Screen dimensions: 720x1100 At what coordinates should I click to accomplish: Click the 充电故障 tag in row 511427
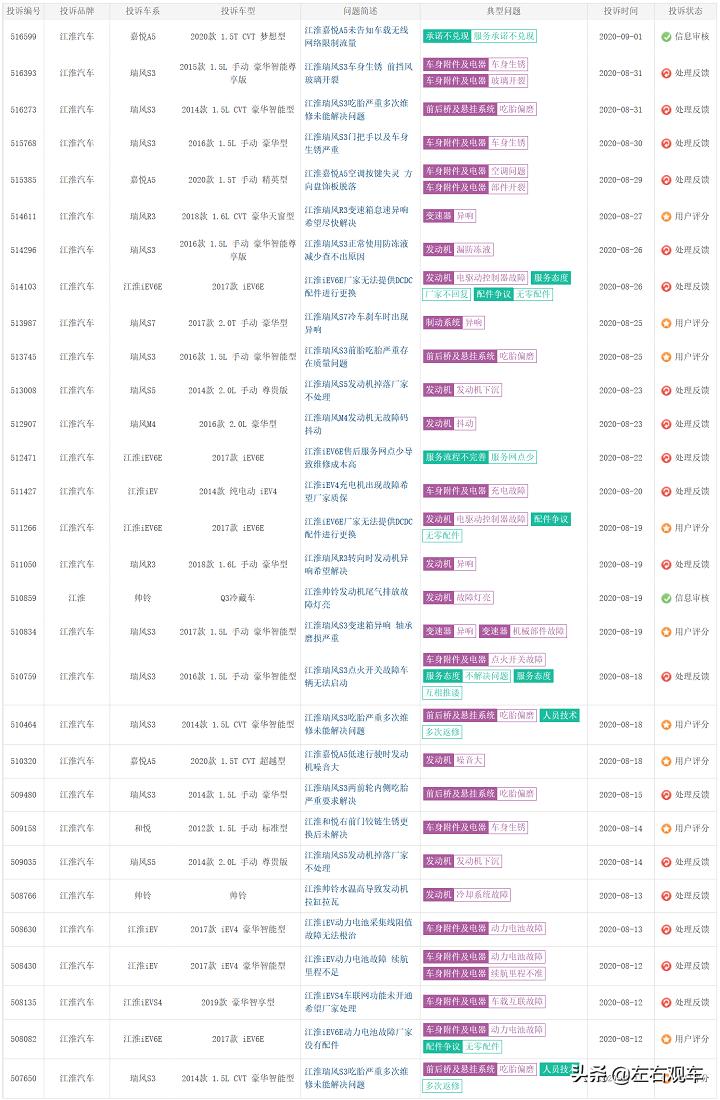(x=508, y=490)
